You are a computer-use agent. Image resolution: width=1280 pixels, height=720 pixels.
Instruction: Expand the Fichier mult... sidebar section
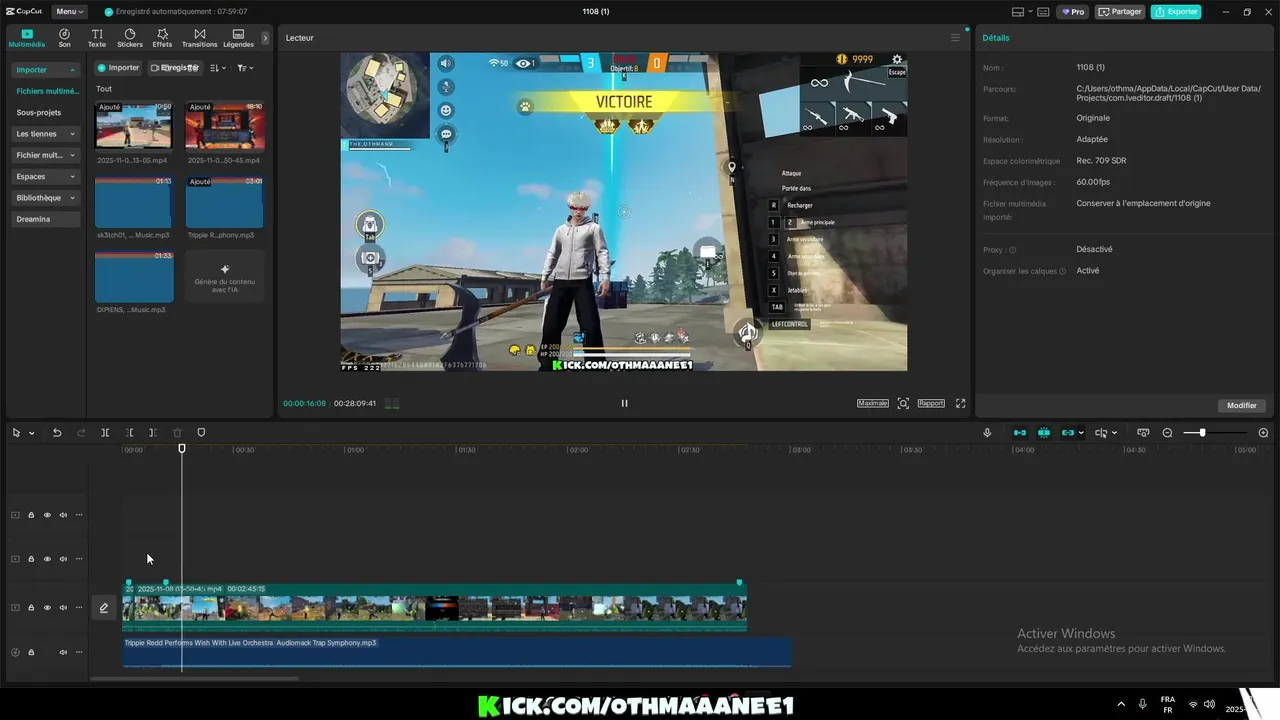(x=46, y=155)
